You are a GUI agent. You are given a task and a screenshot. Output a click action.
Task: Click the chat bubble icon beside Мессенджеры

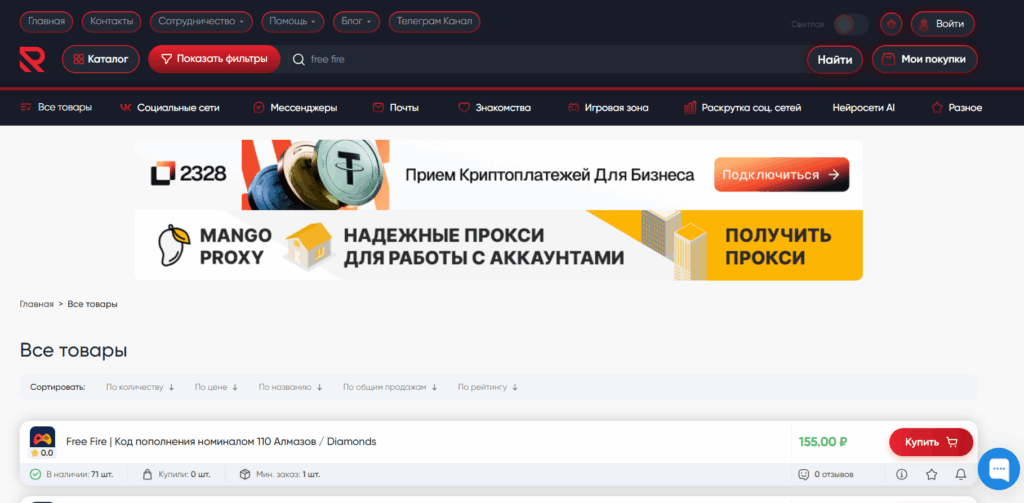pos(259,108)
